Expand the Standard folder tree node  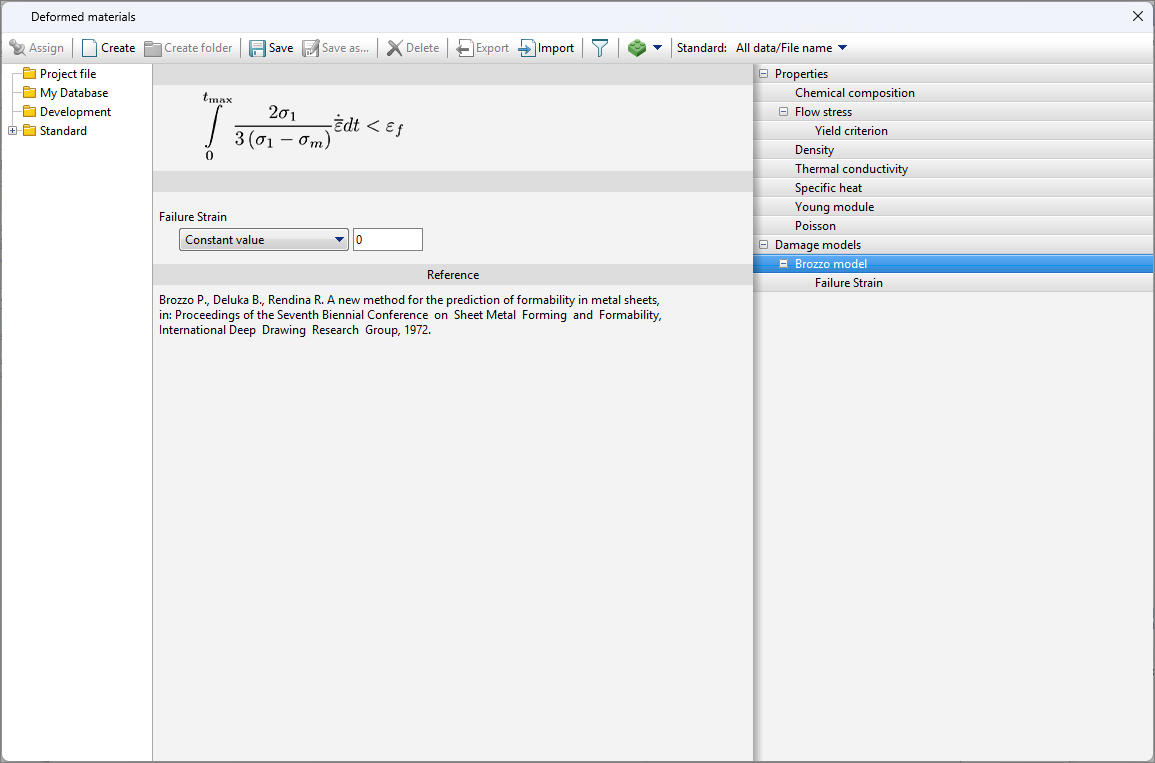(12, 131)
